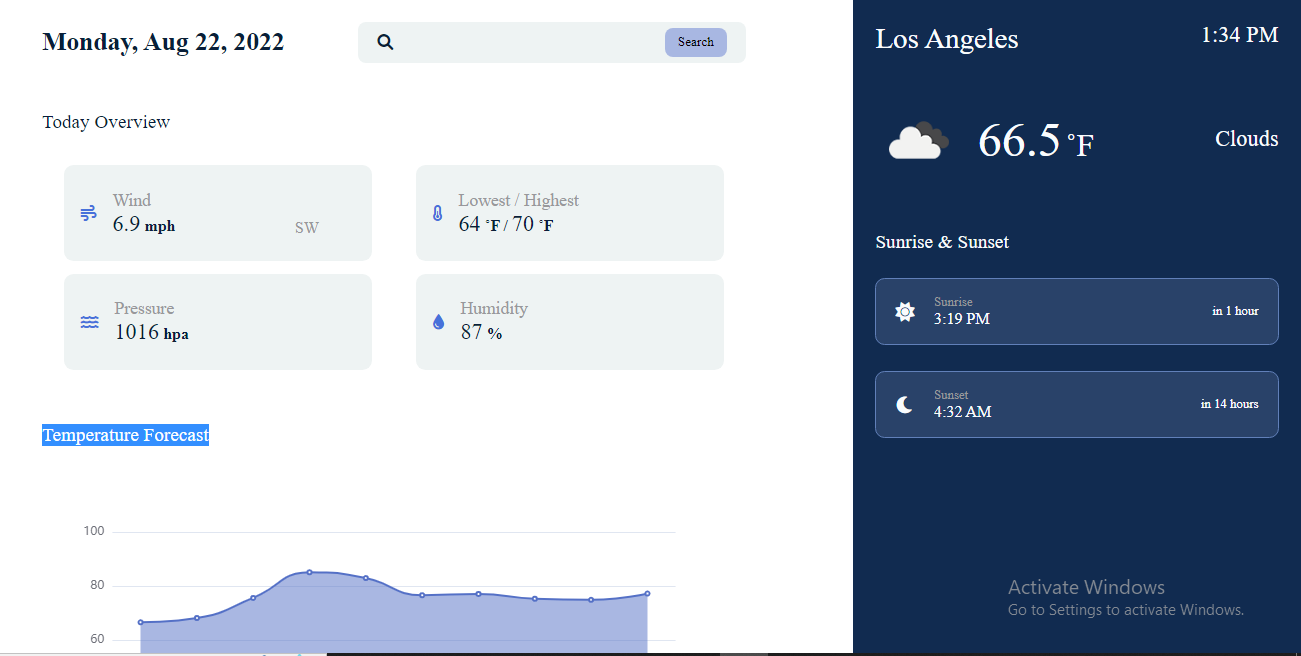The height and width of the screenshot is (656, 1301).
Task: Click the humidity water droplet icon
Action: click(438, 322)
